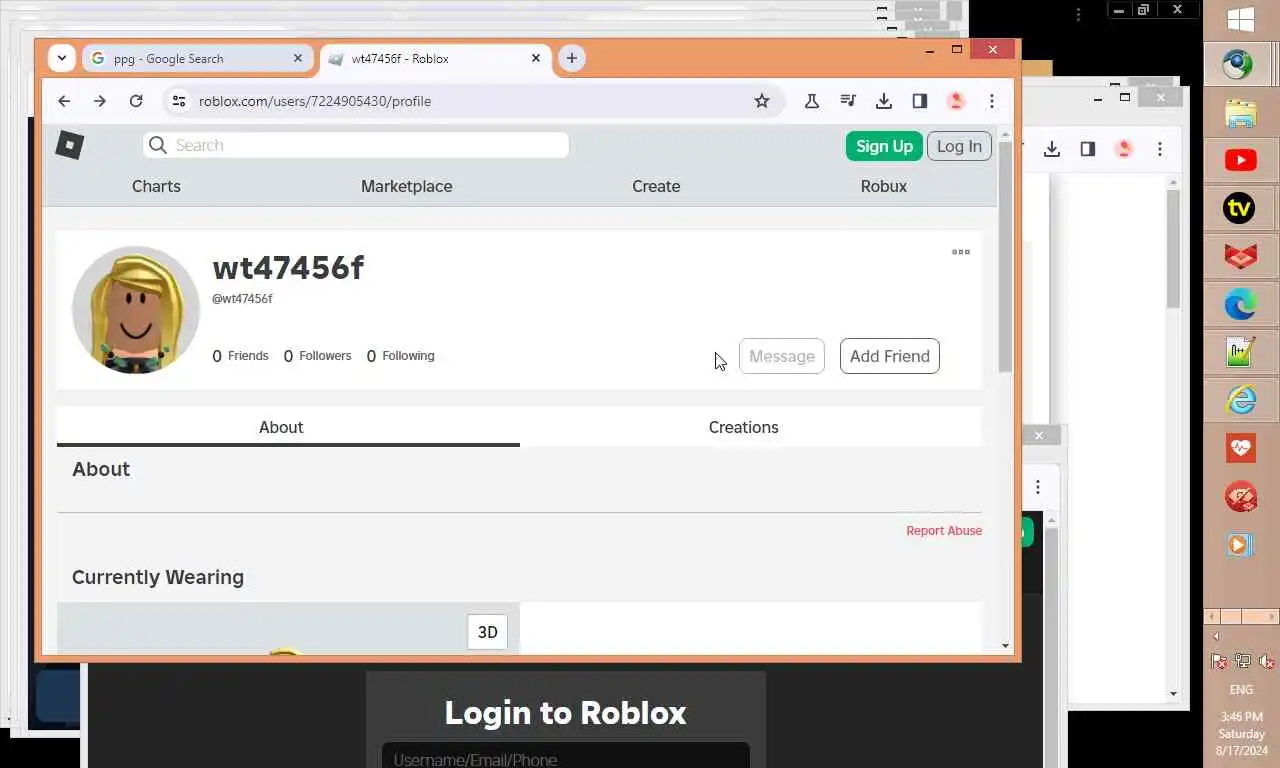Open the YouTube taskbar icon
Screen dimensions: 1280x768
[1241, 160]
